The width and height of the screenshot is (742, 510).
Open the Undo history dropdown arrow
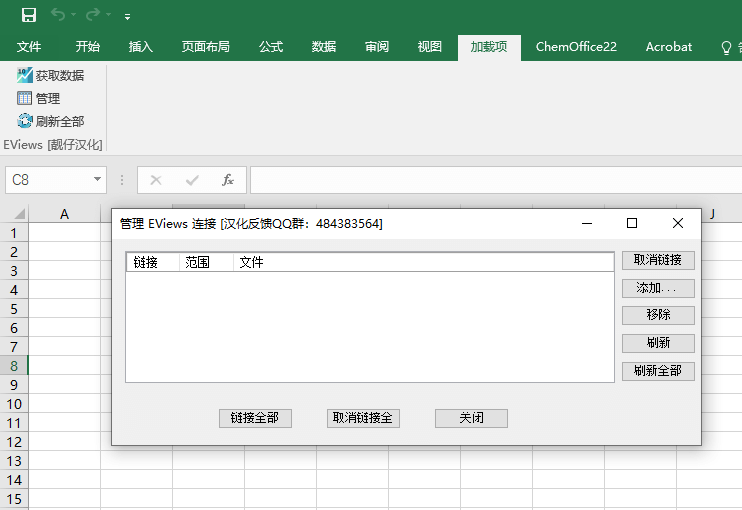pyautogui.click(x=73, y=15)
